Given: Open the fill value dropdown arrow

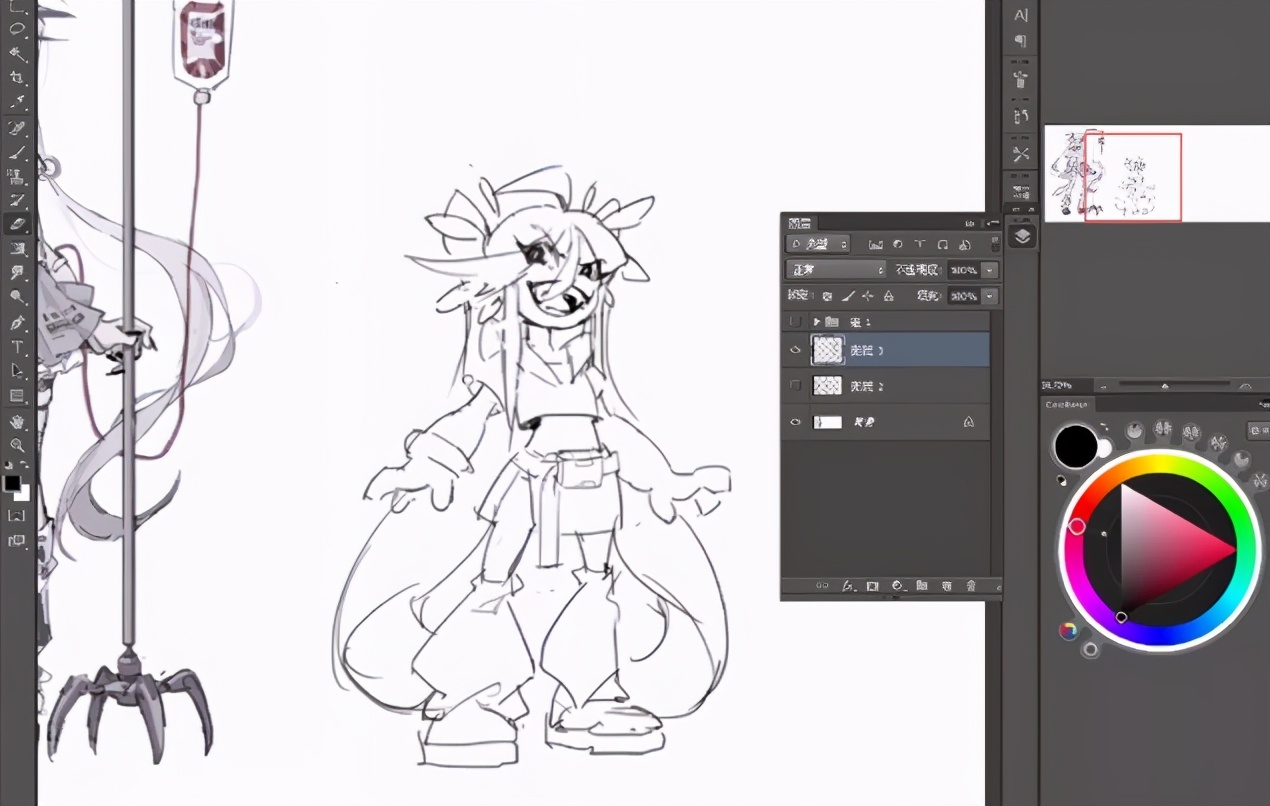Looking at the screenshot, I should pos(990,296).
